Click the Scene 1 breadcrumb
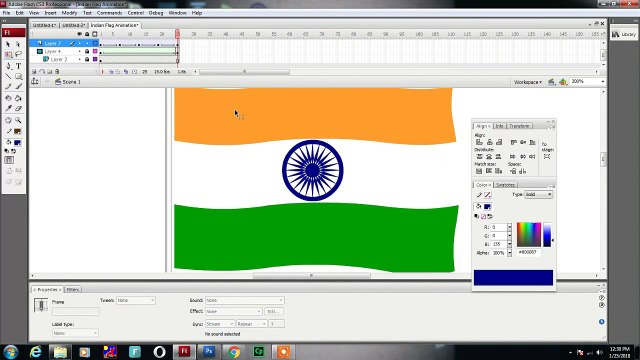The height and width of the screenshot is (360, 640). (x=68, y=82)
